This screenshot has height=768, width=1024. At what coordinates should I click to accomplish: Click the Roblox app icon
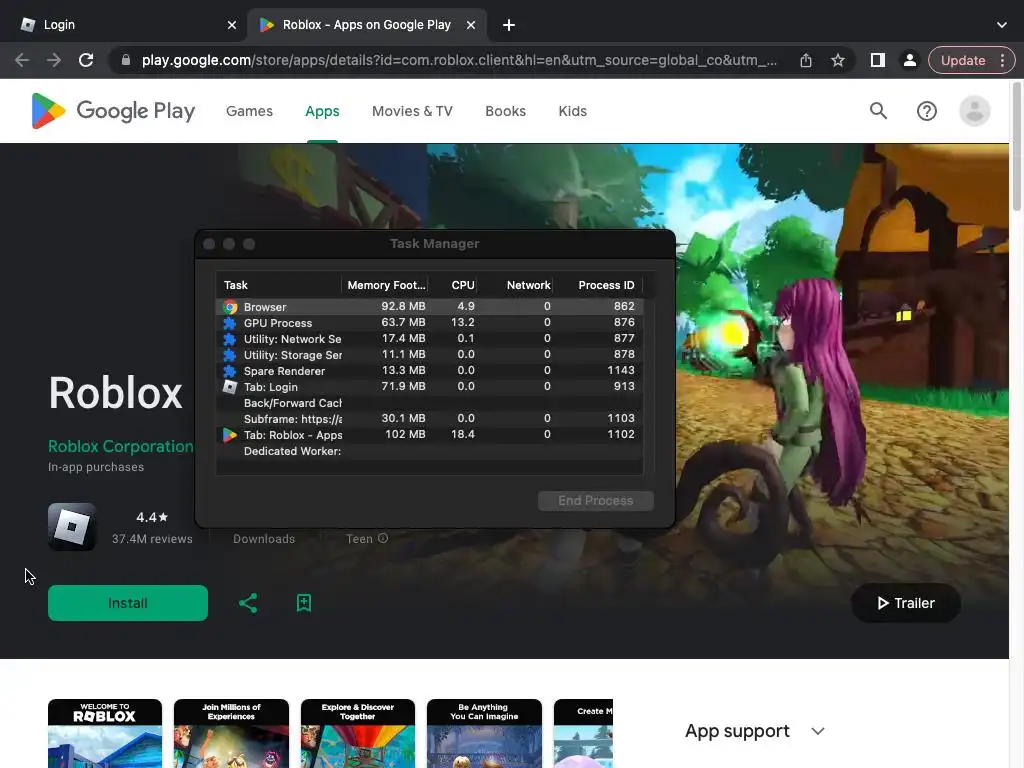[72, 527]
